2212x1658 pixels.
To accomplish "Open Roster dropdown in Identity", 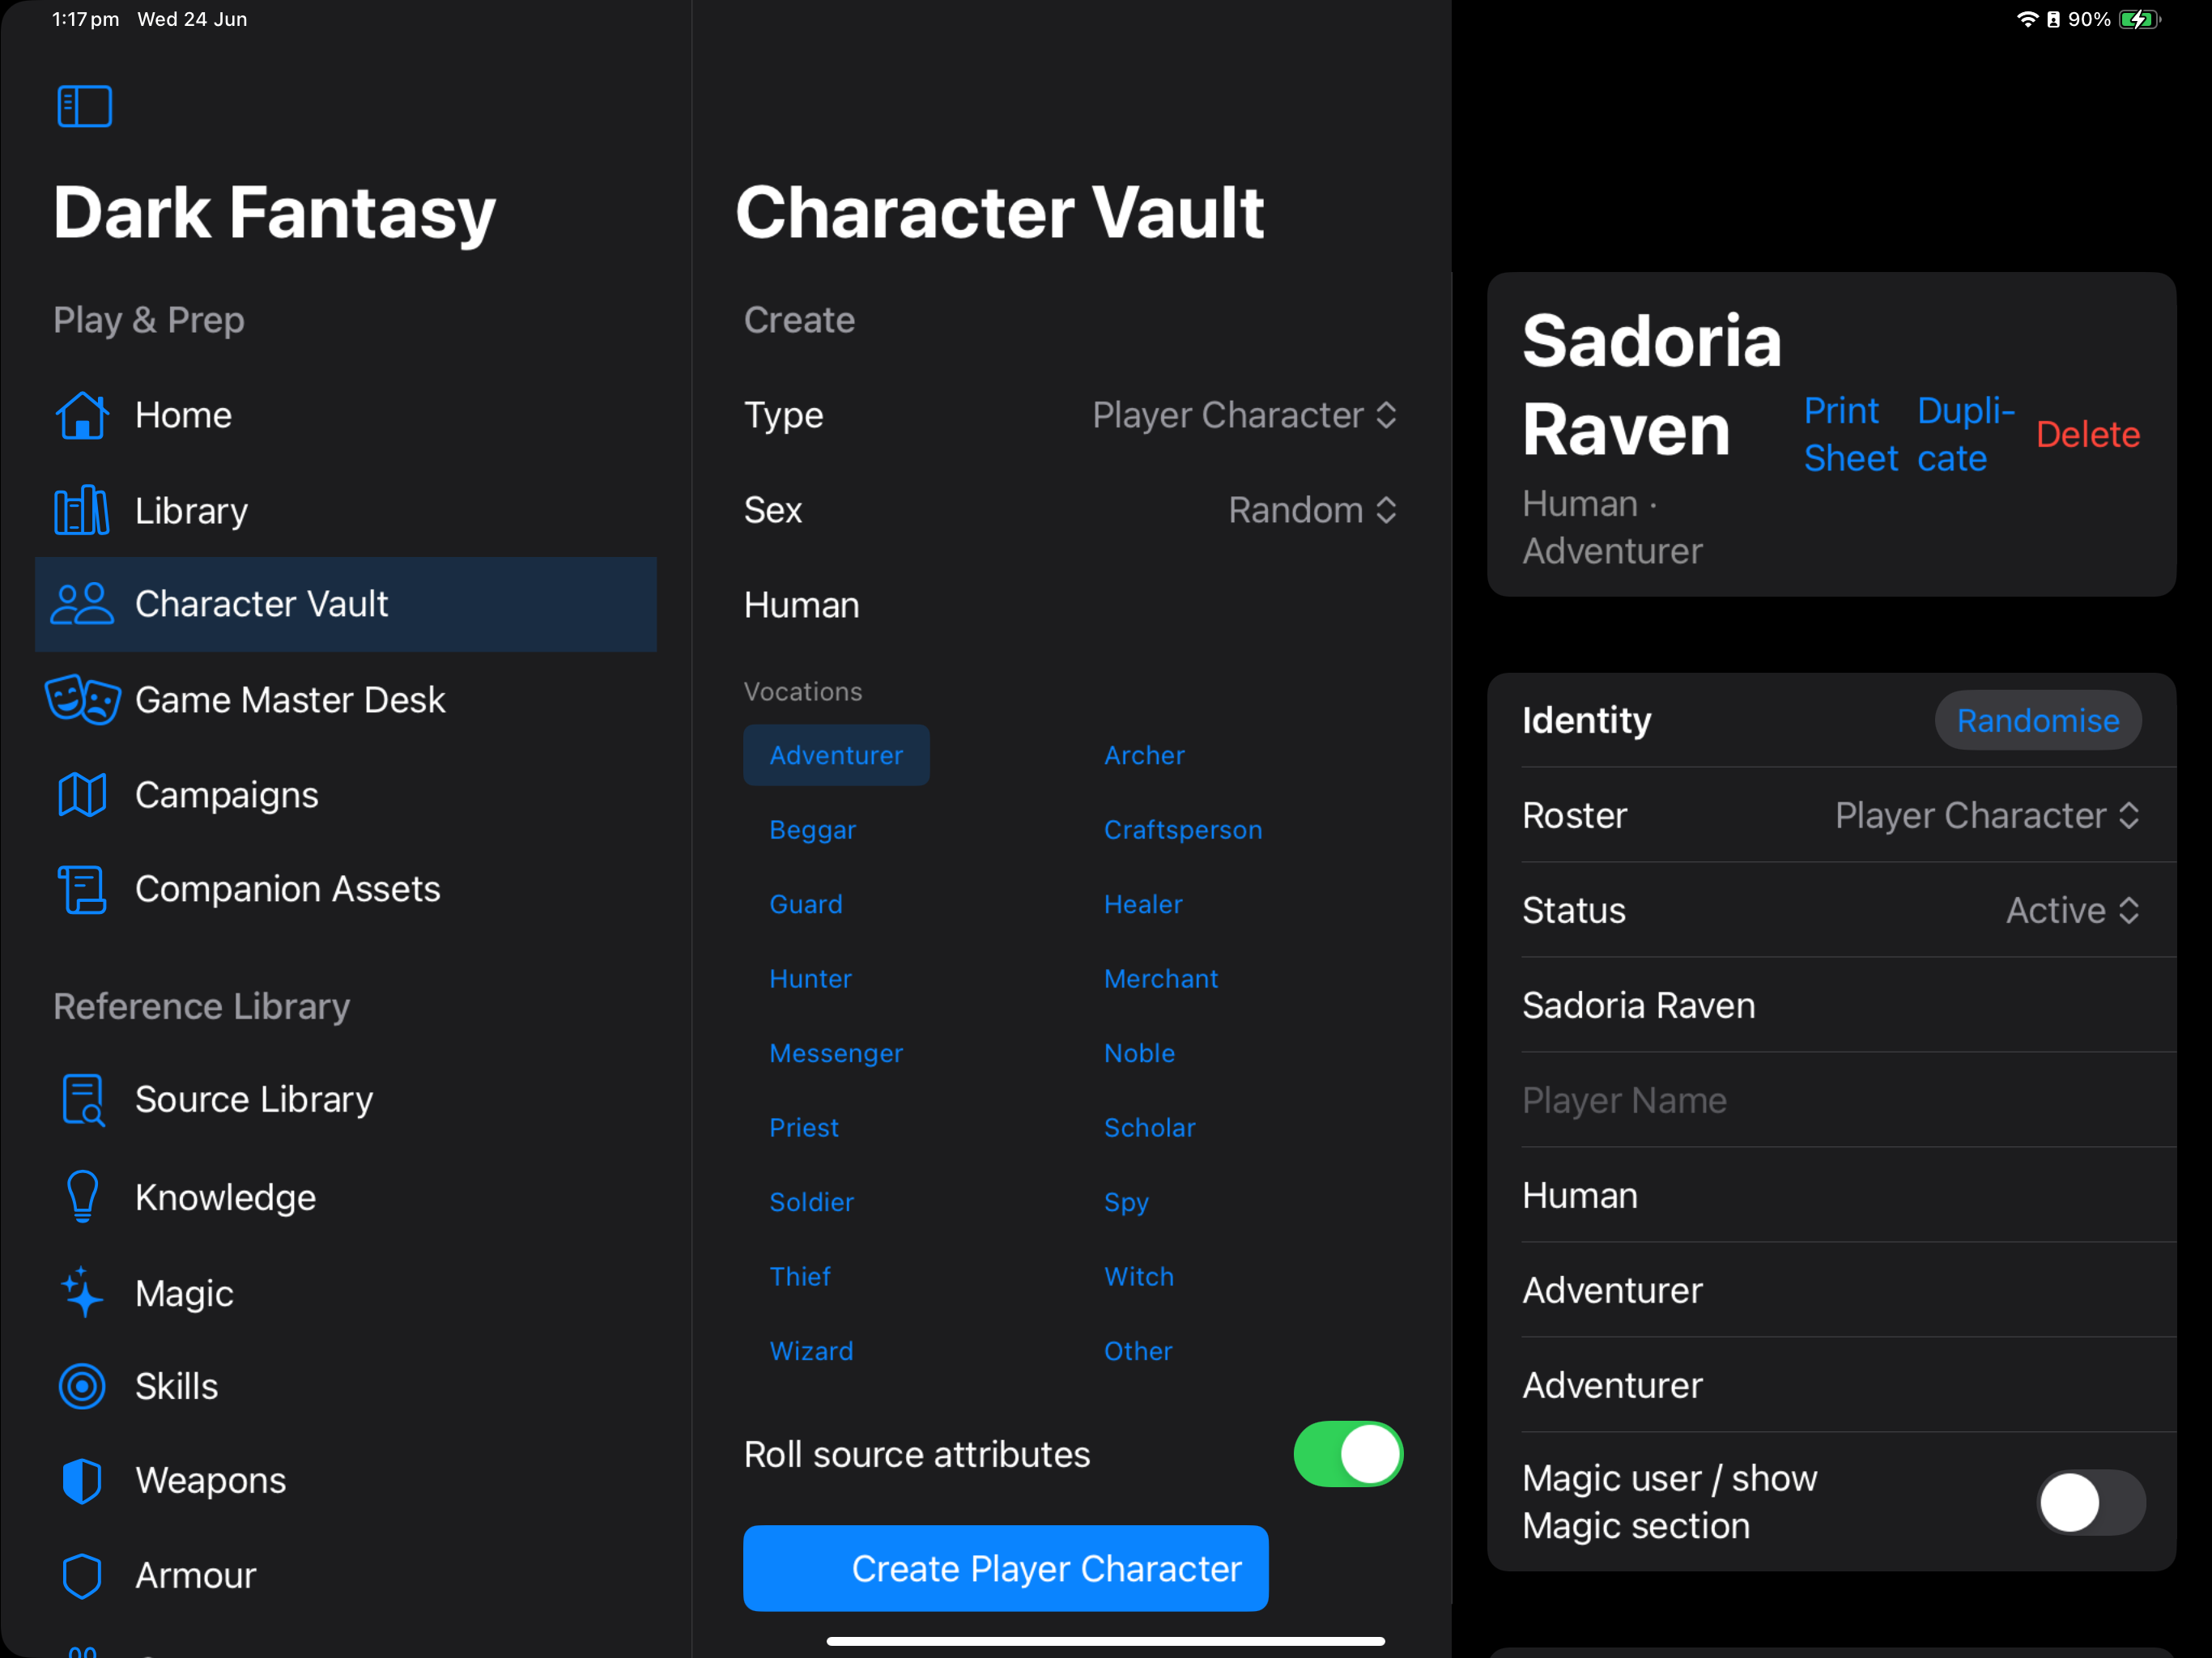I will [x=1987, y=815].
